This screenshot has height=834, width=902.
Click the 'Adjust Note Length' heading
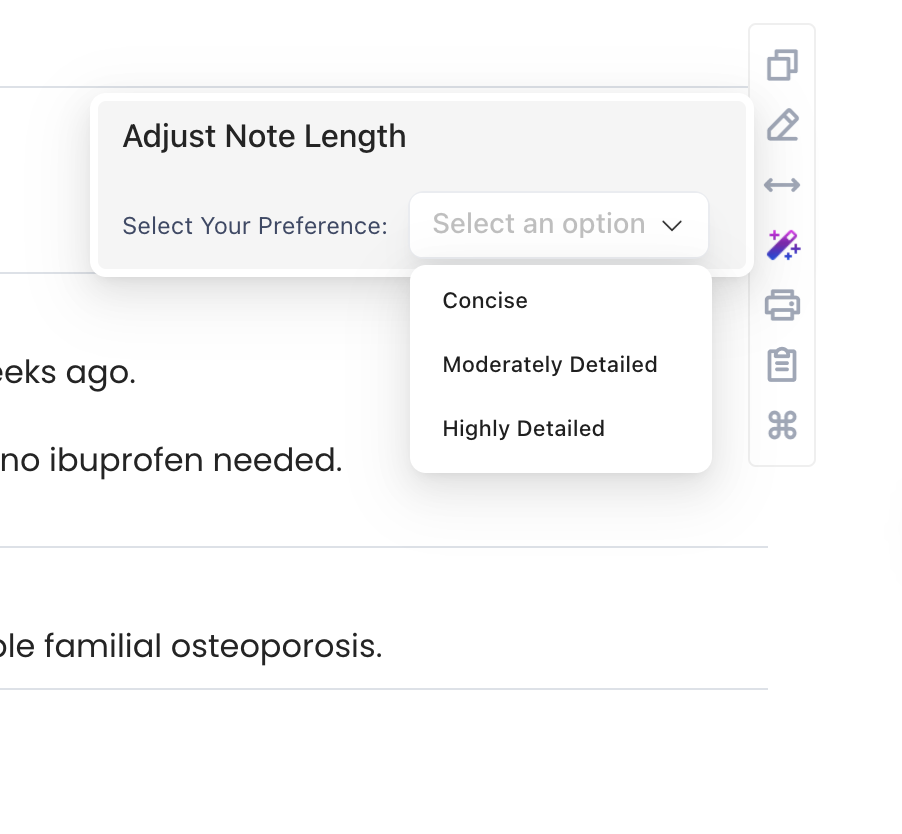(x=264, y=136)
